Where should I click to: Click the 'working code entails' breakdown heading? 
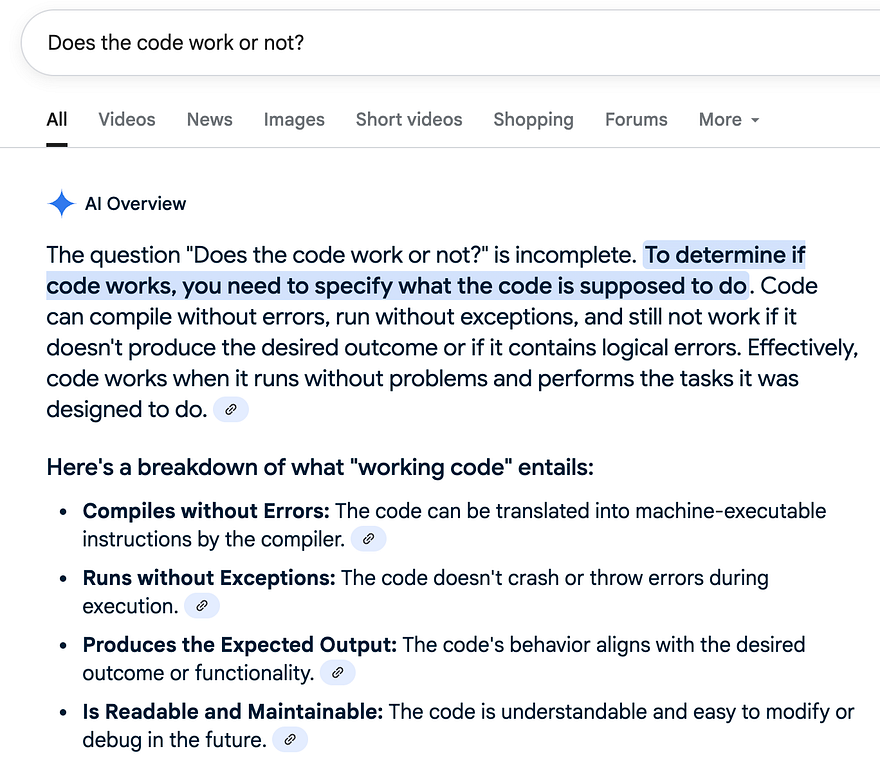[320, 467]
